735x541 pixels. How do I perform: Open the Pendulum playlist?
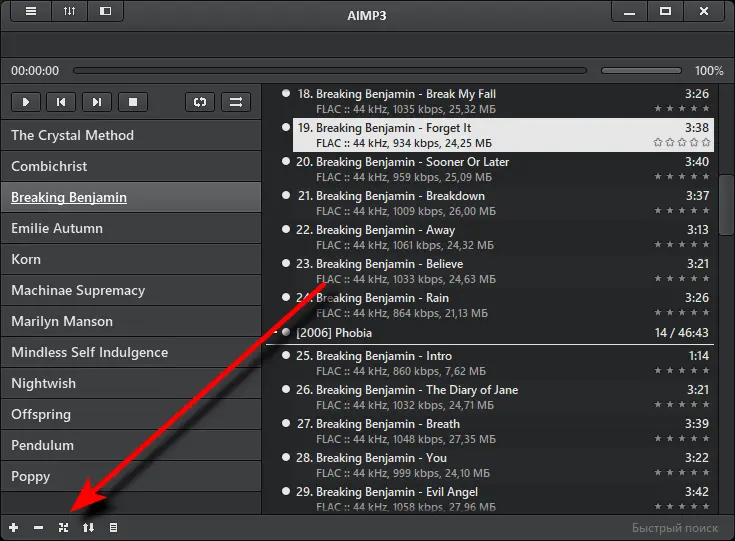coord(131,445)
